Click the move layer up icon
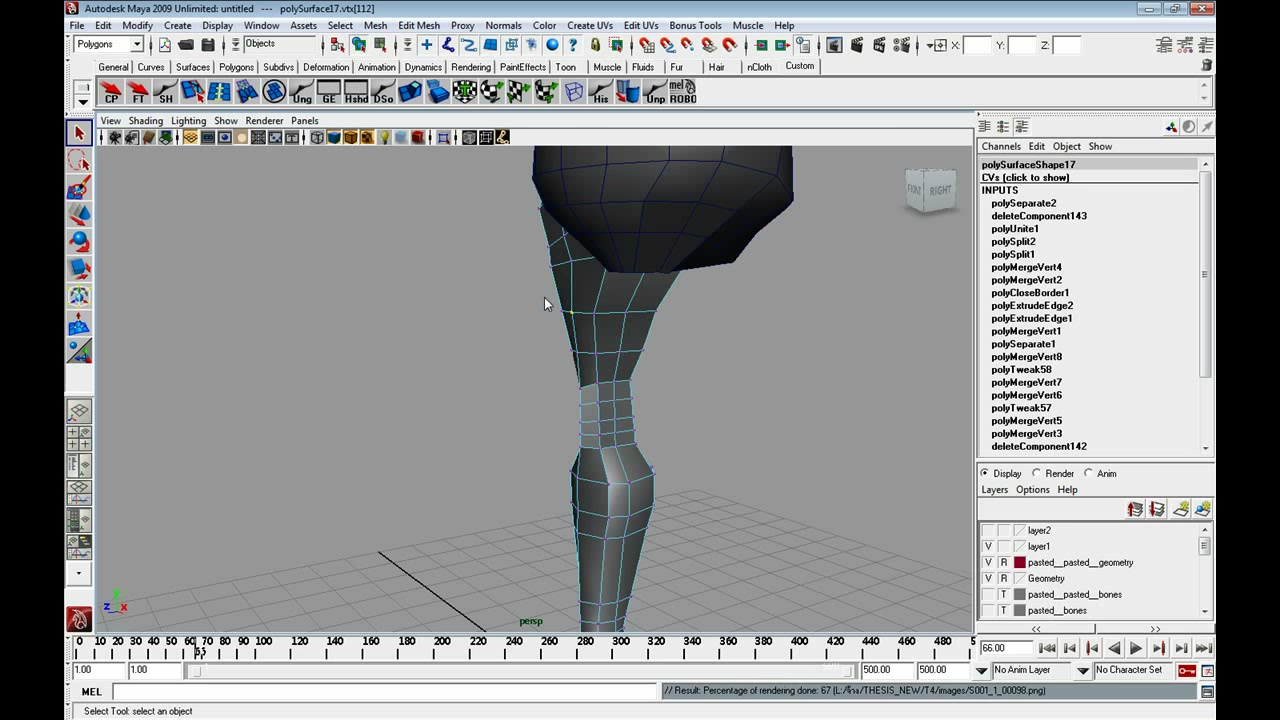This screenshot has height=720, width=1280. pos(1135,510)
